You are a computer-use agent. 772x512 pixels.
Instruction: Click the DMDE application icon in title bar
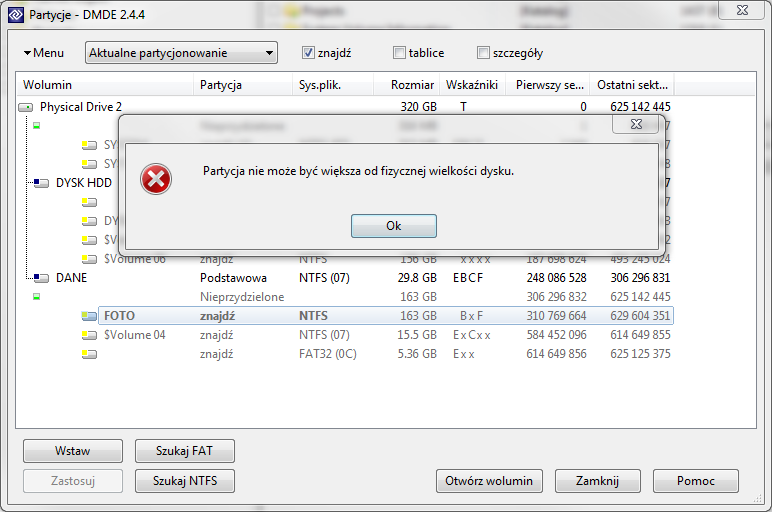click(x=16, y=15)
